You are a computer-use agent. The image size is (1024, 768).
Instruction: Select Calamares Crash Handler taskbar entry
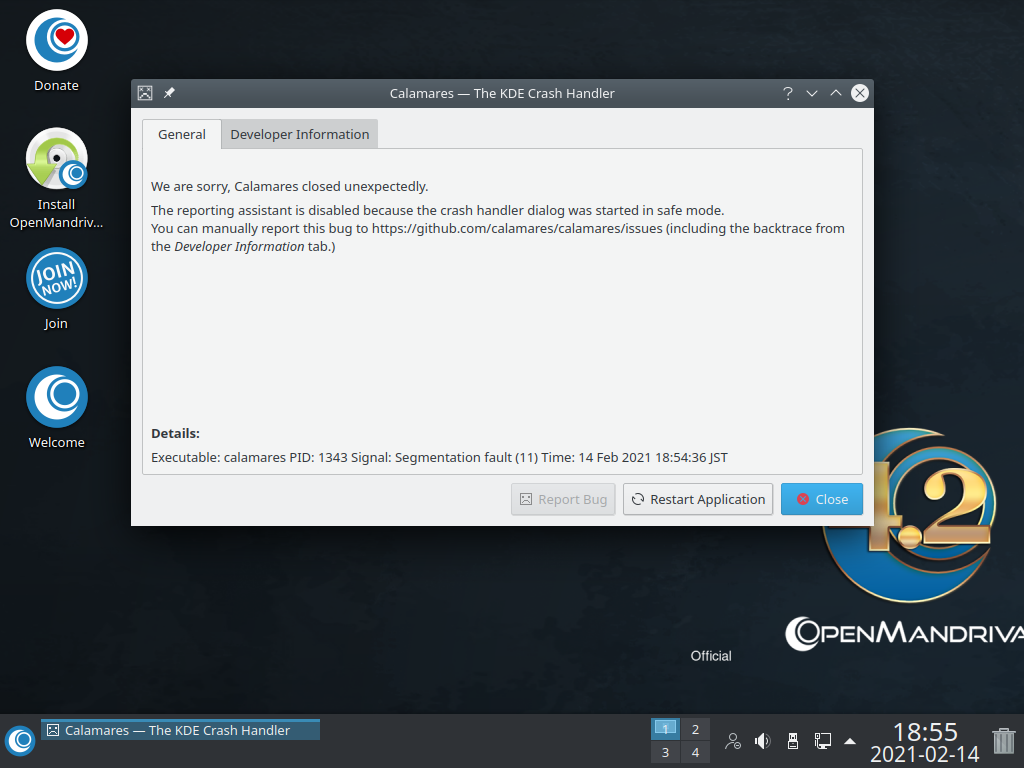[x=180, y=730]
